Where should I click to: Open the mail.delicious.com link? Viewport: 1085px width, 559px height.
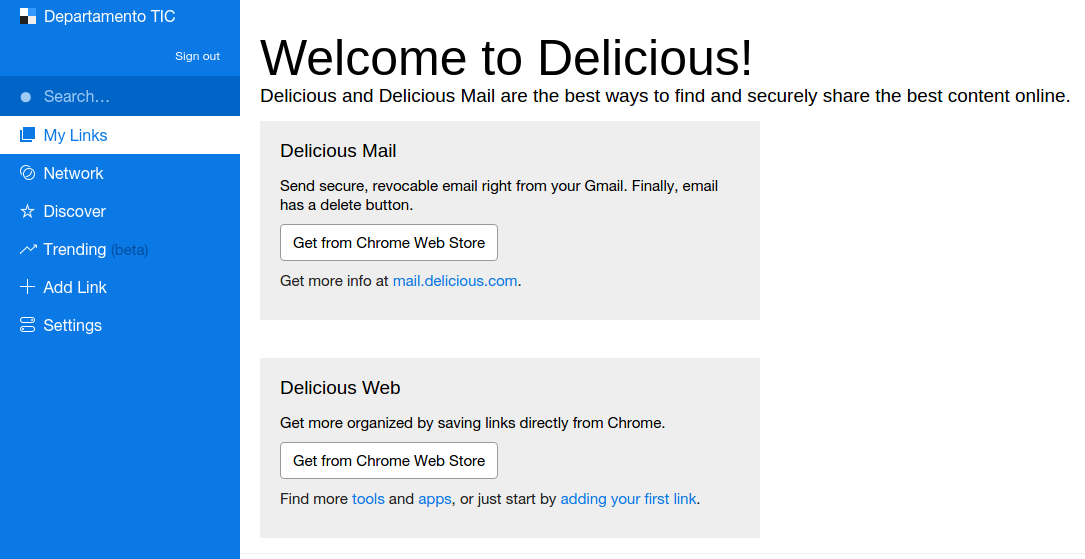click(x=455, y=281)
